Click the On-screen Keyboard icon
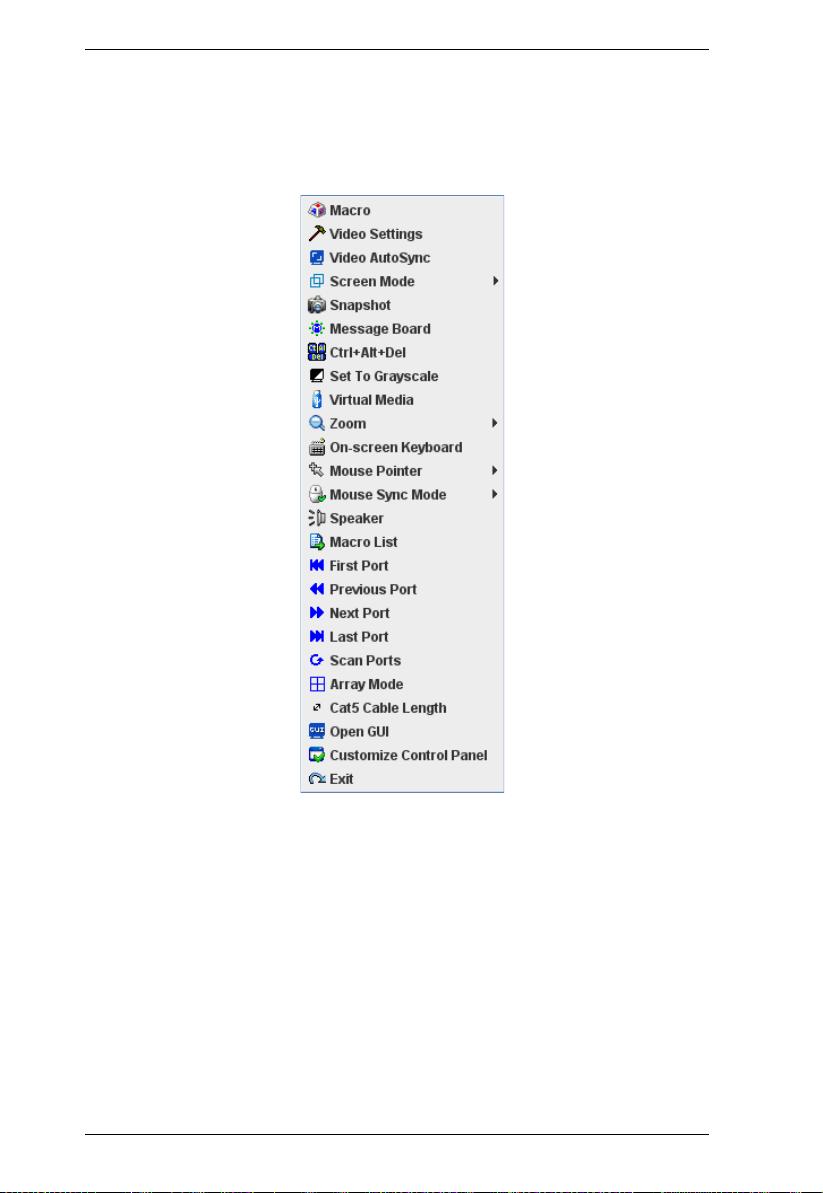The image size is (823, 1193). pyautogui.click(x=316, y=447)
